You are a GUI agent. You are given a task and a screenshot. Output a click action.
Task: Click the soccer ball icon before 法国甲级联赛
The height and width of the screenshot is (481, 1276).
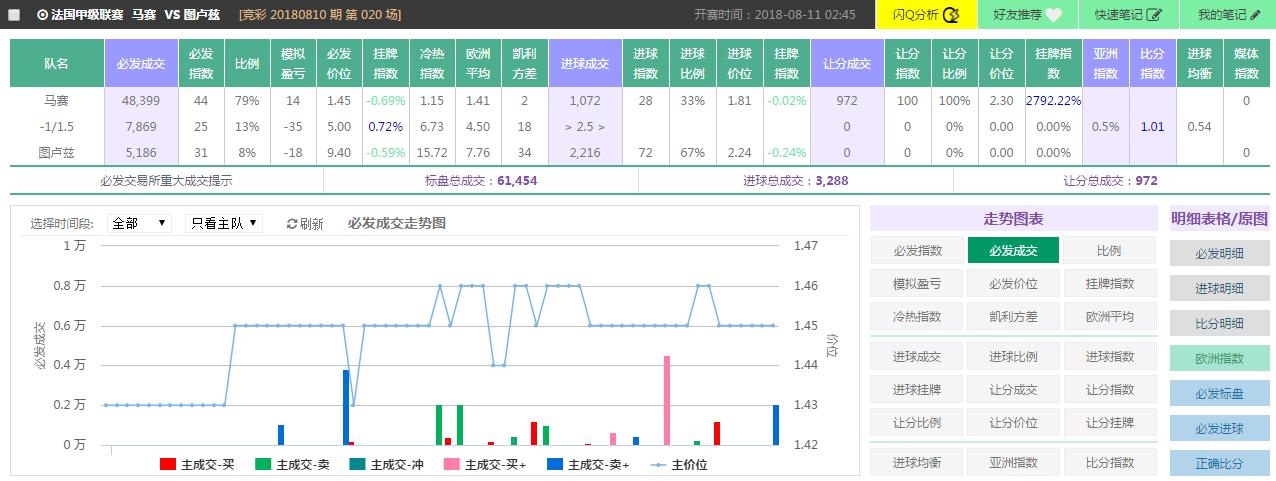pos(42,15)
